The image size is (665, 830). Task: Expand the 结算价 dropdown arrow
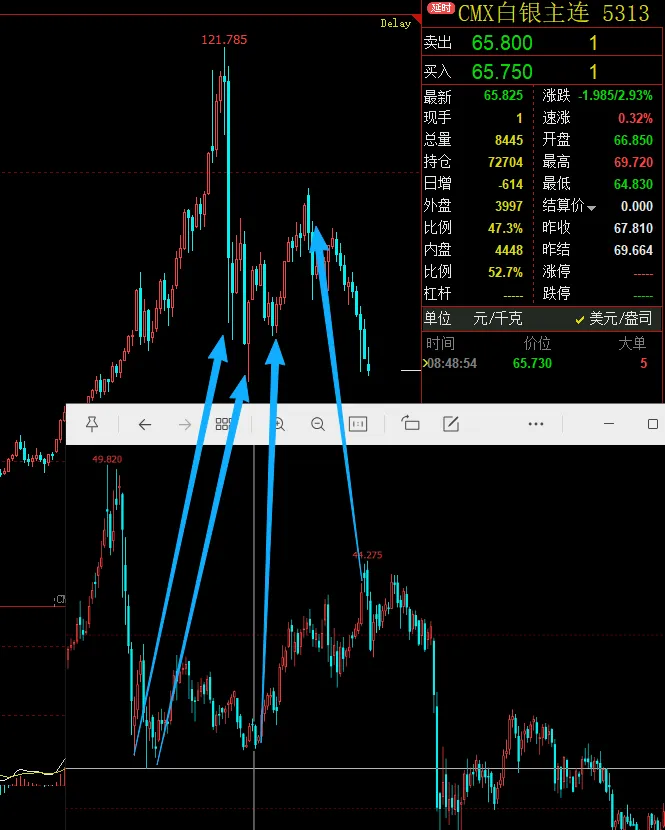tap(591, 208)
